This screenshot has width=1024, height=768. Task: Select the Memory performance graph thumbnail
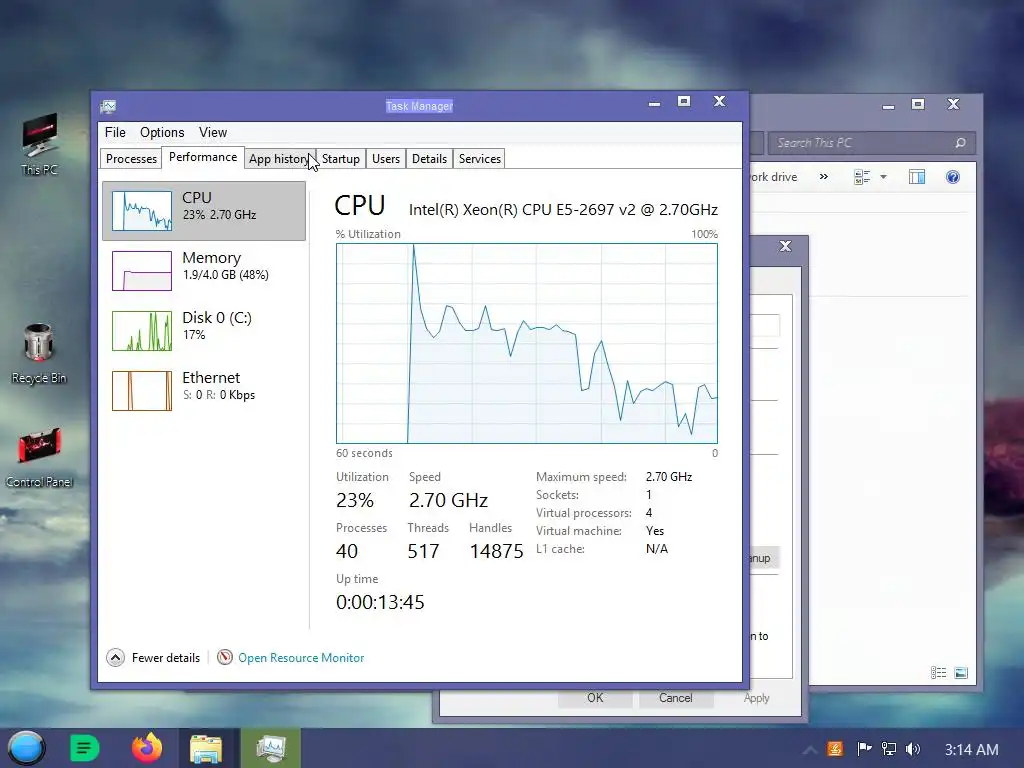[x=142, y=271]
